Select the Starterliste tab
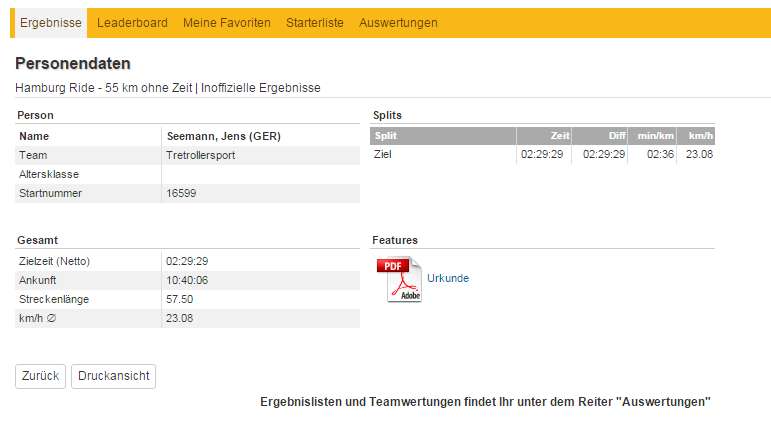The width and height of the screenshot is (771, 432). click(x=314, y=22)
